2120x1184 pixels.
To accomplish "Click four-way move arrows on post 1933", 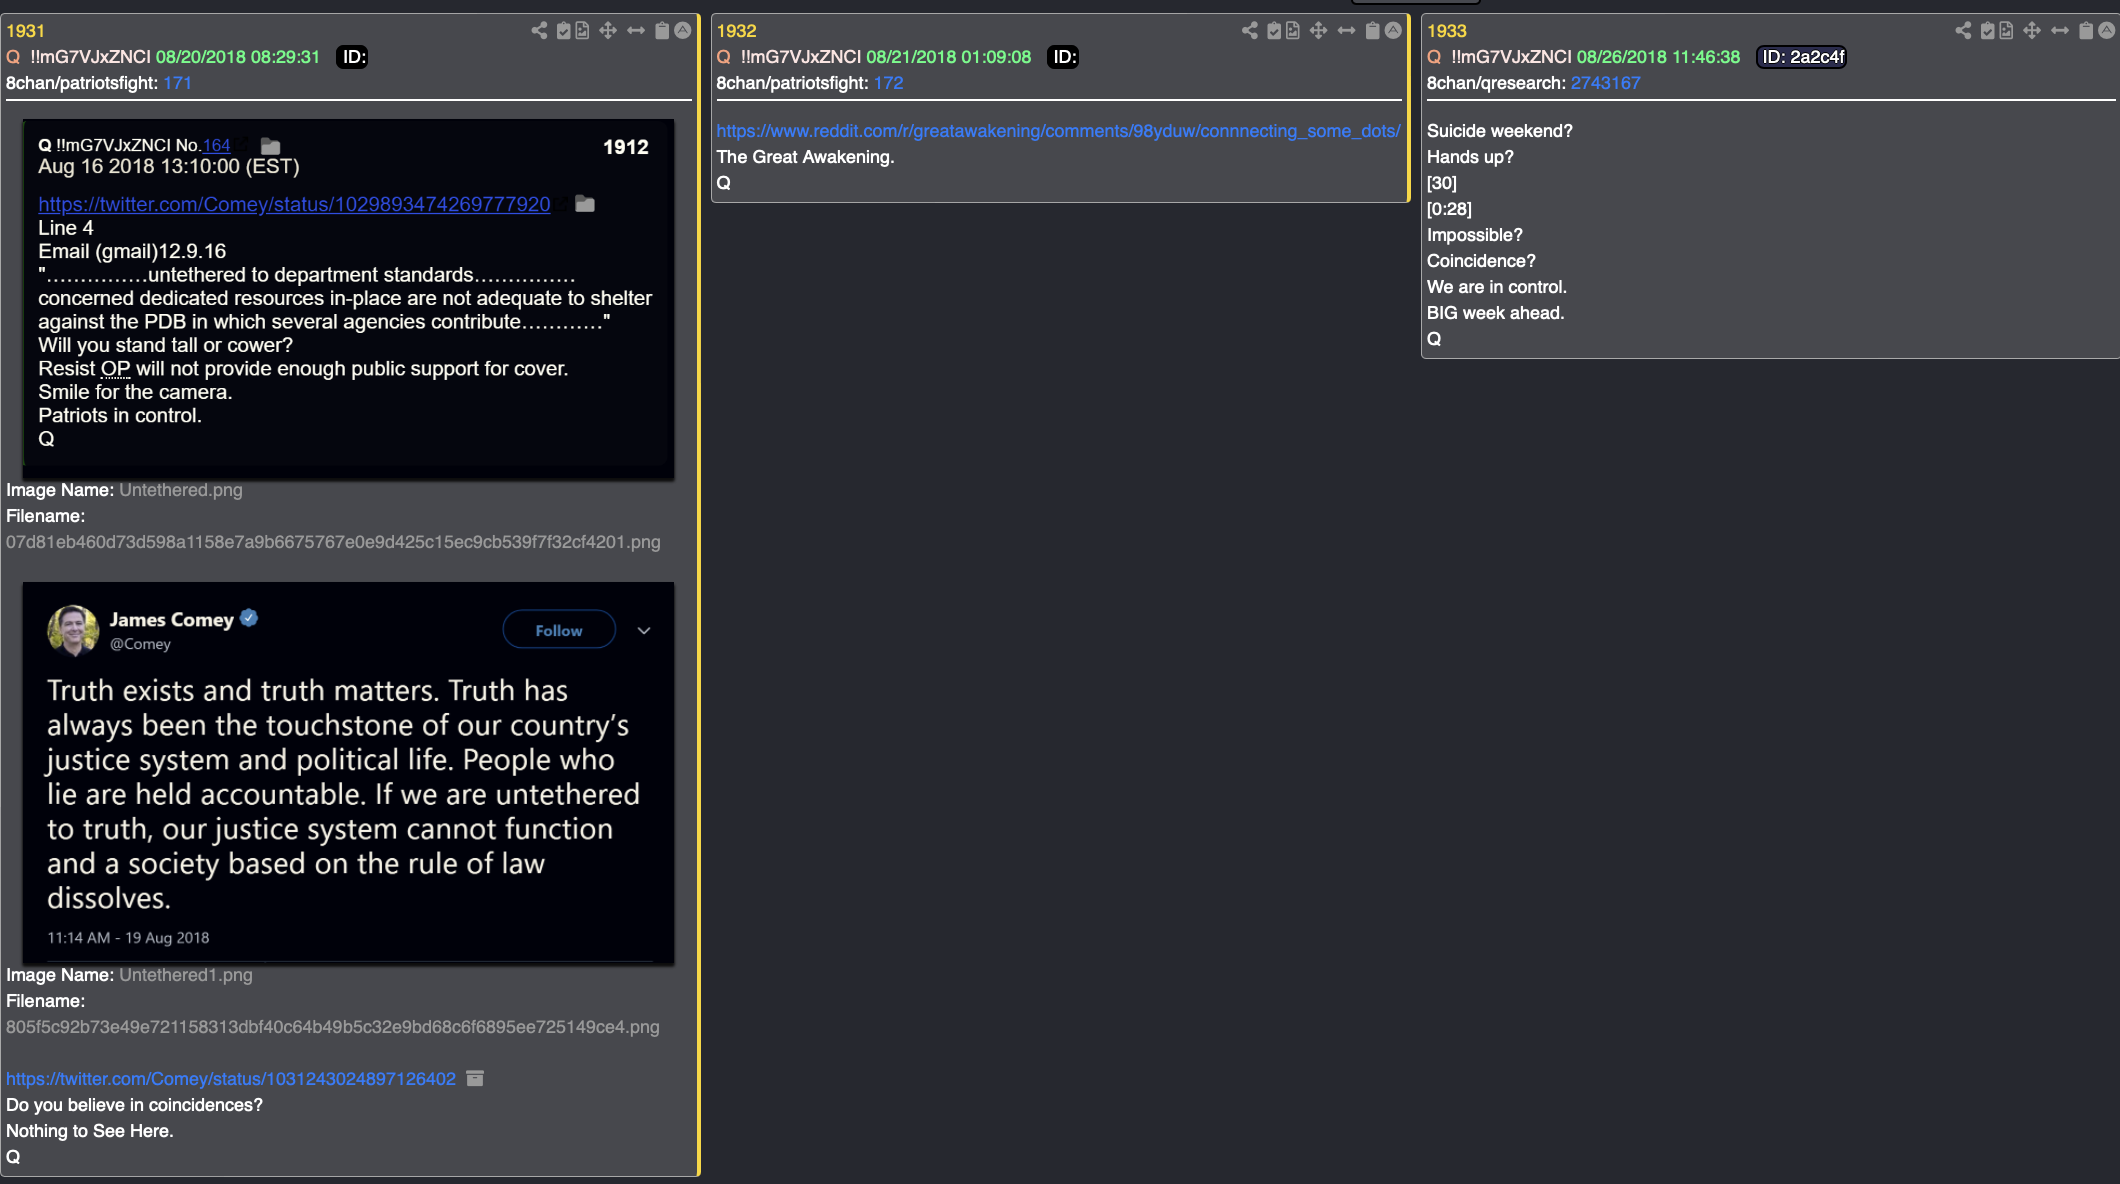I will [2032, 31].
